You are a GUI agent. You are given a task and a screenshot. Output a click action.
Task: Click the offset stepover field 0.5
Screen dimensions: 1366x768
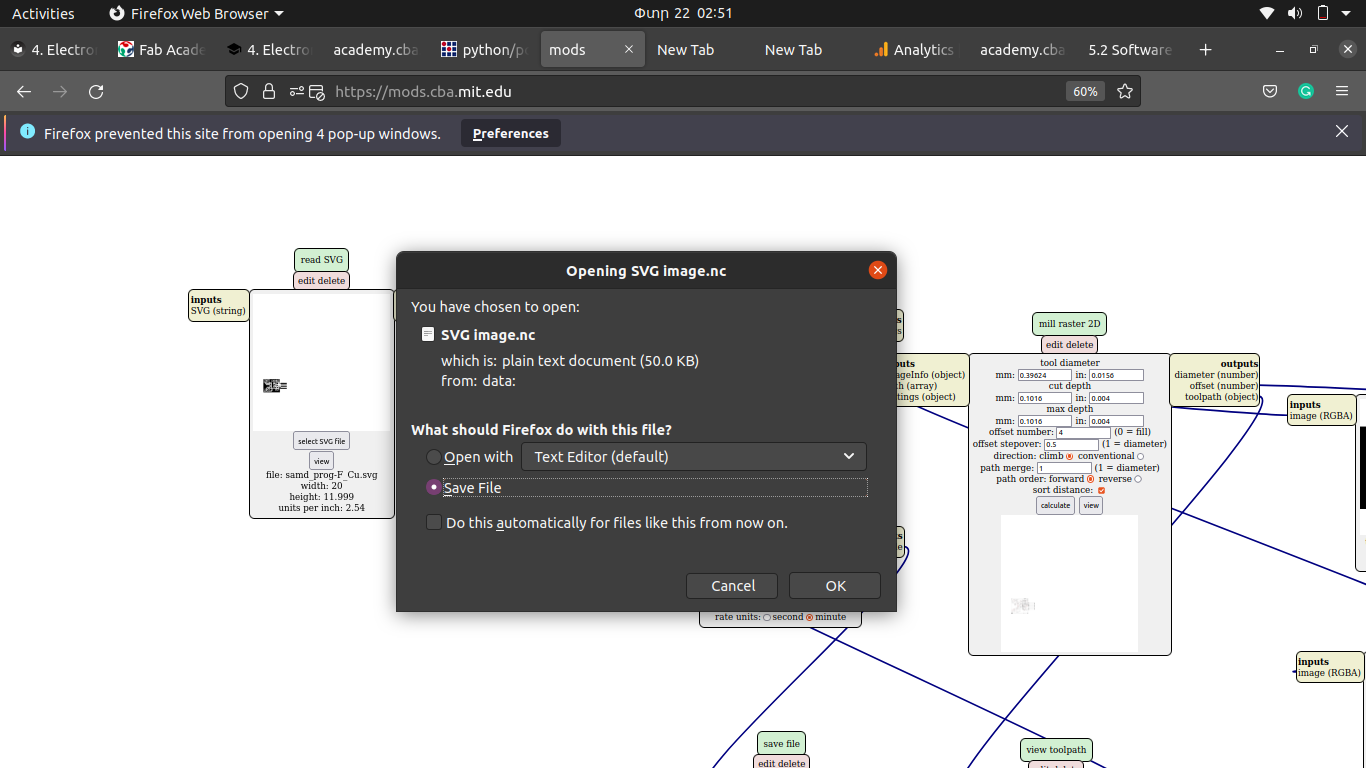[1071, 444]
